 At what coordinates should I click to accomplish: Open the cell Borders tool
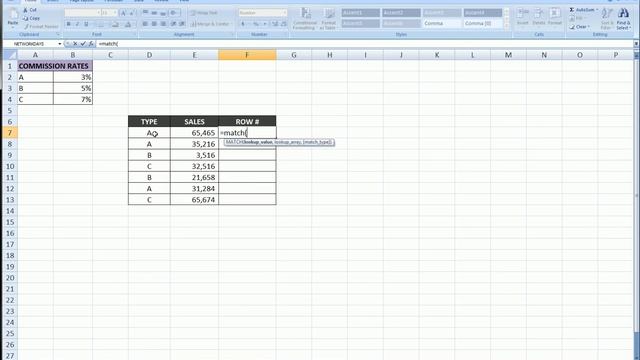pyautogui.click(x=102, y=24)
